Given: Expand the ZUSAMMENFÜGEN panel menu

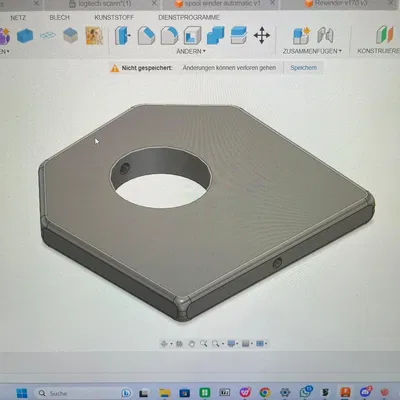Looking at the screenshot, I should (312, 51).
